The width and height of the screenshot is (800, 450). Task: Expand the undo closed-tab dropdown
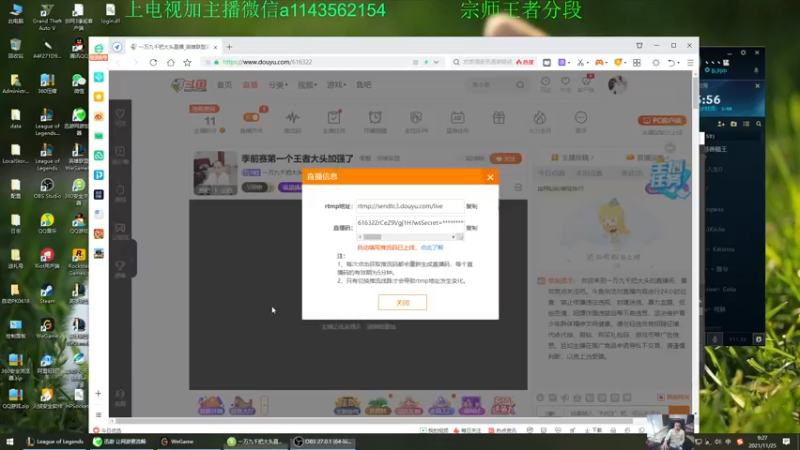678,63
